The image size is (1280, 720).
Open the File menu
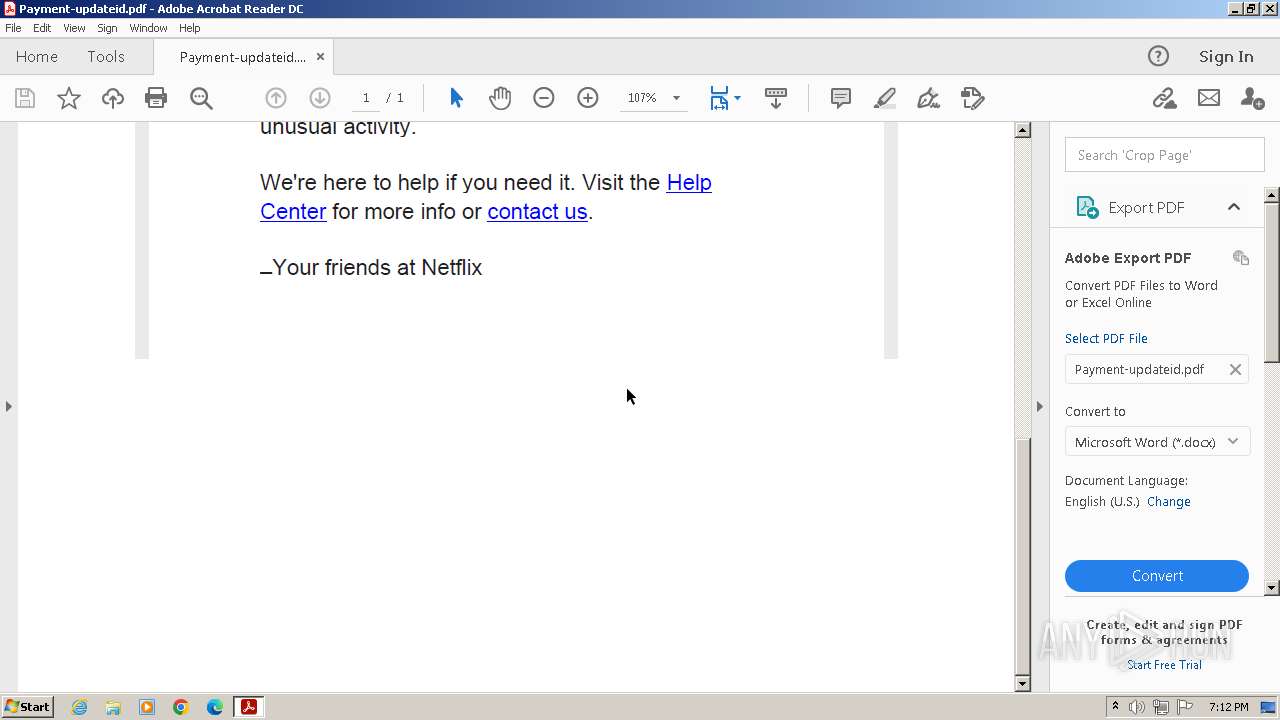(13, 28)
